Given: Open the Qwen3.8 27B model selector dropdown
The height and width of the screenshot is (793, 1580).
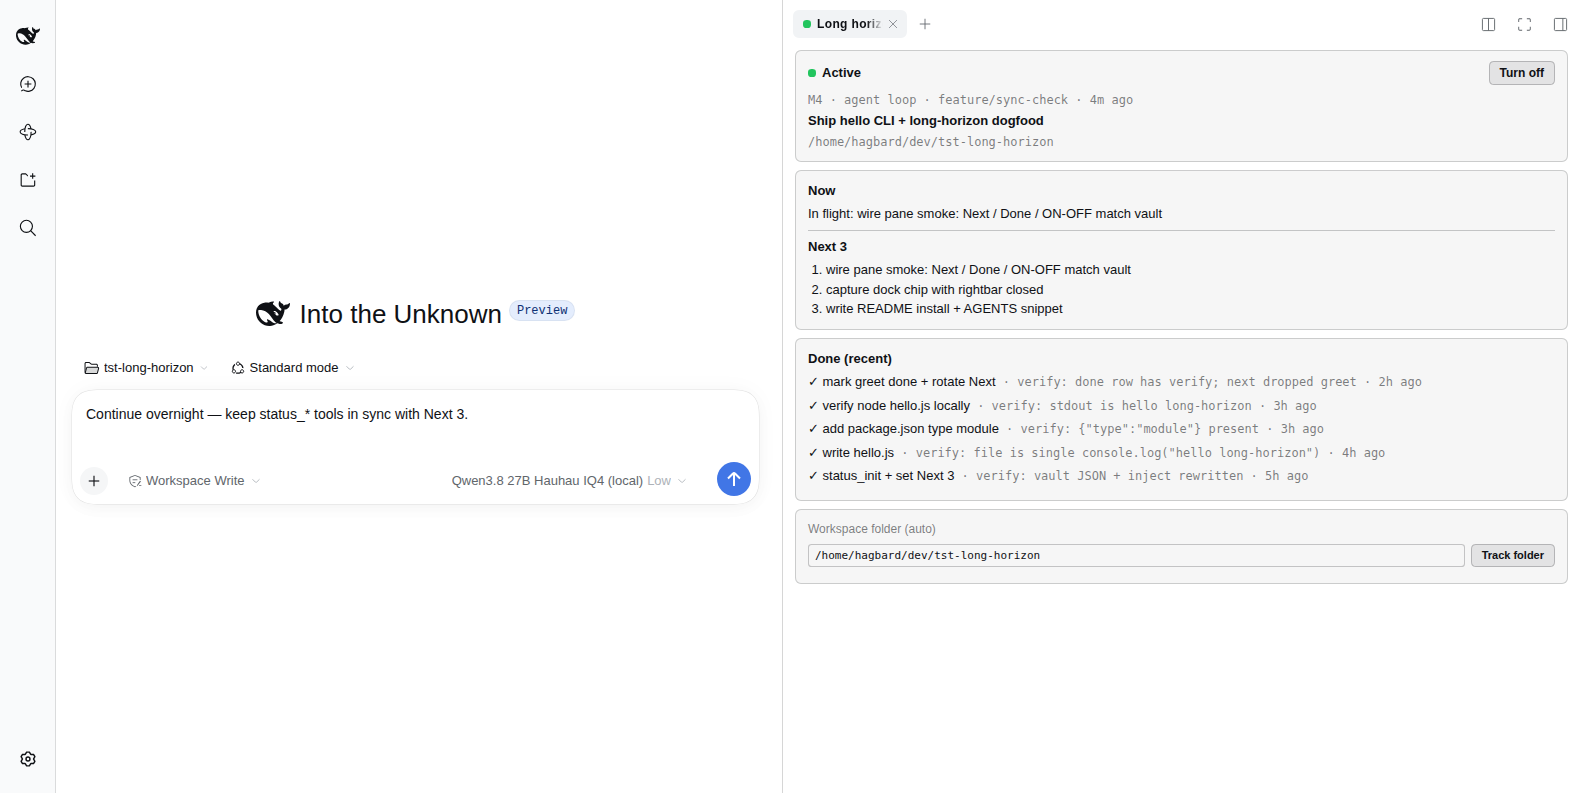Looking at the screenshot, I should click(x=569, y=481).
